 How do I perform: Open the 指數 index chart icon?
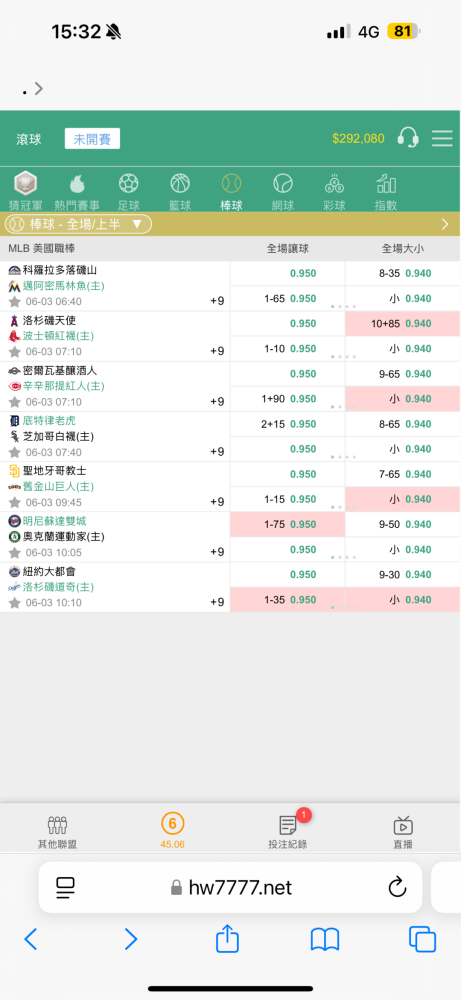386,184
